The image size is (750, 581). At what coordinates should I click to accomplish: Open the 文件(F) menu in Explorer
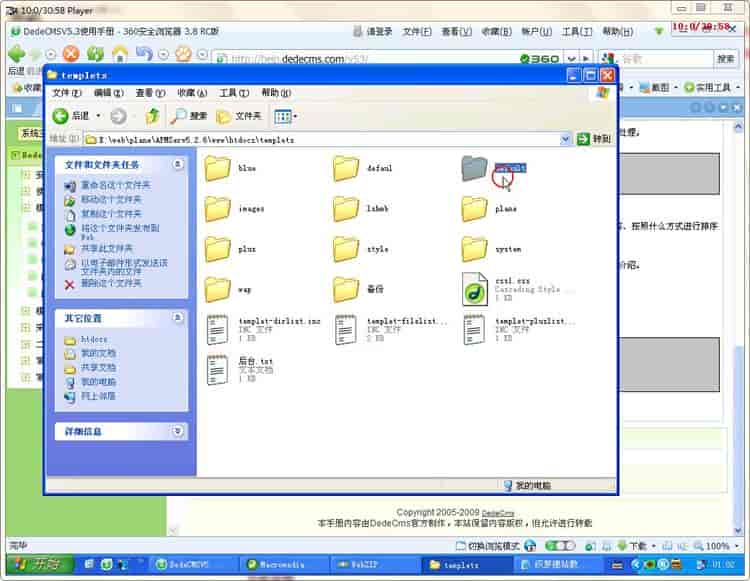pos(66,93)
